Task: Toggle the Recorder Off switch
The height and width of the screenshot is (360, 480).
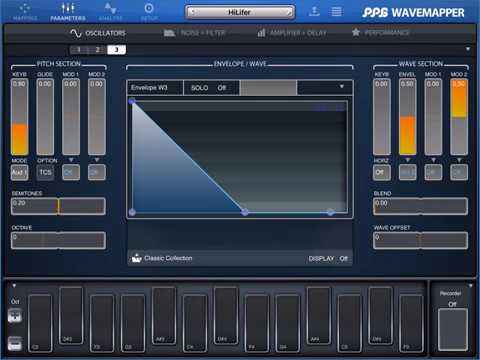Action: click(x=452, y=304)
